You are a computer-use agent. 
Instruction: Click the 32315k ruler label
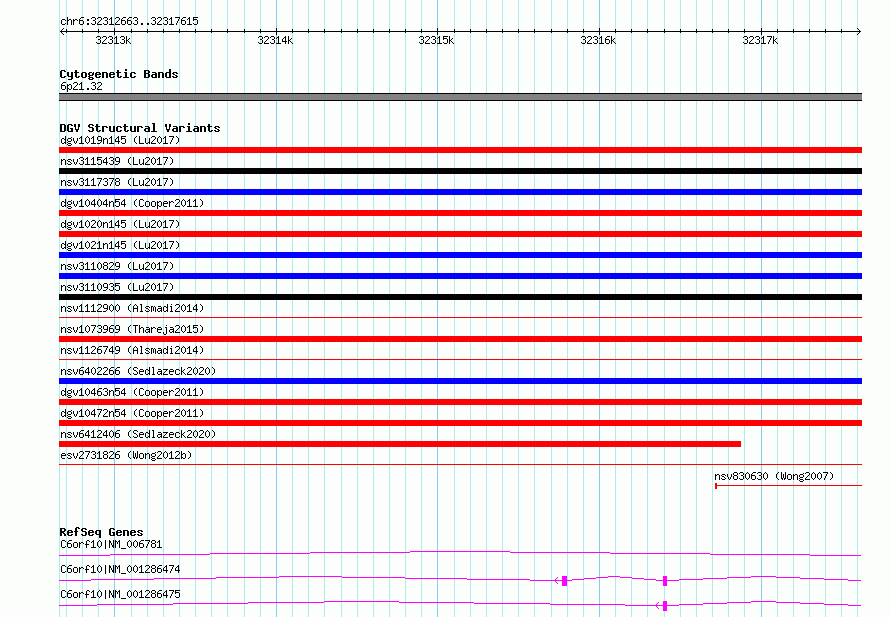(436, 40)
